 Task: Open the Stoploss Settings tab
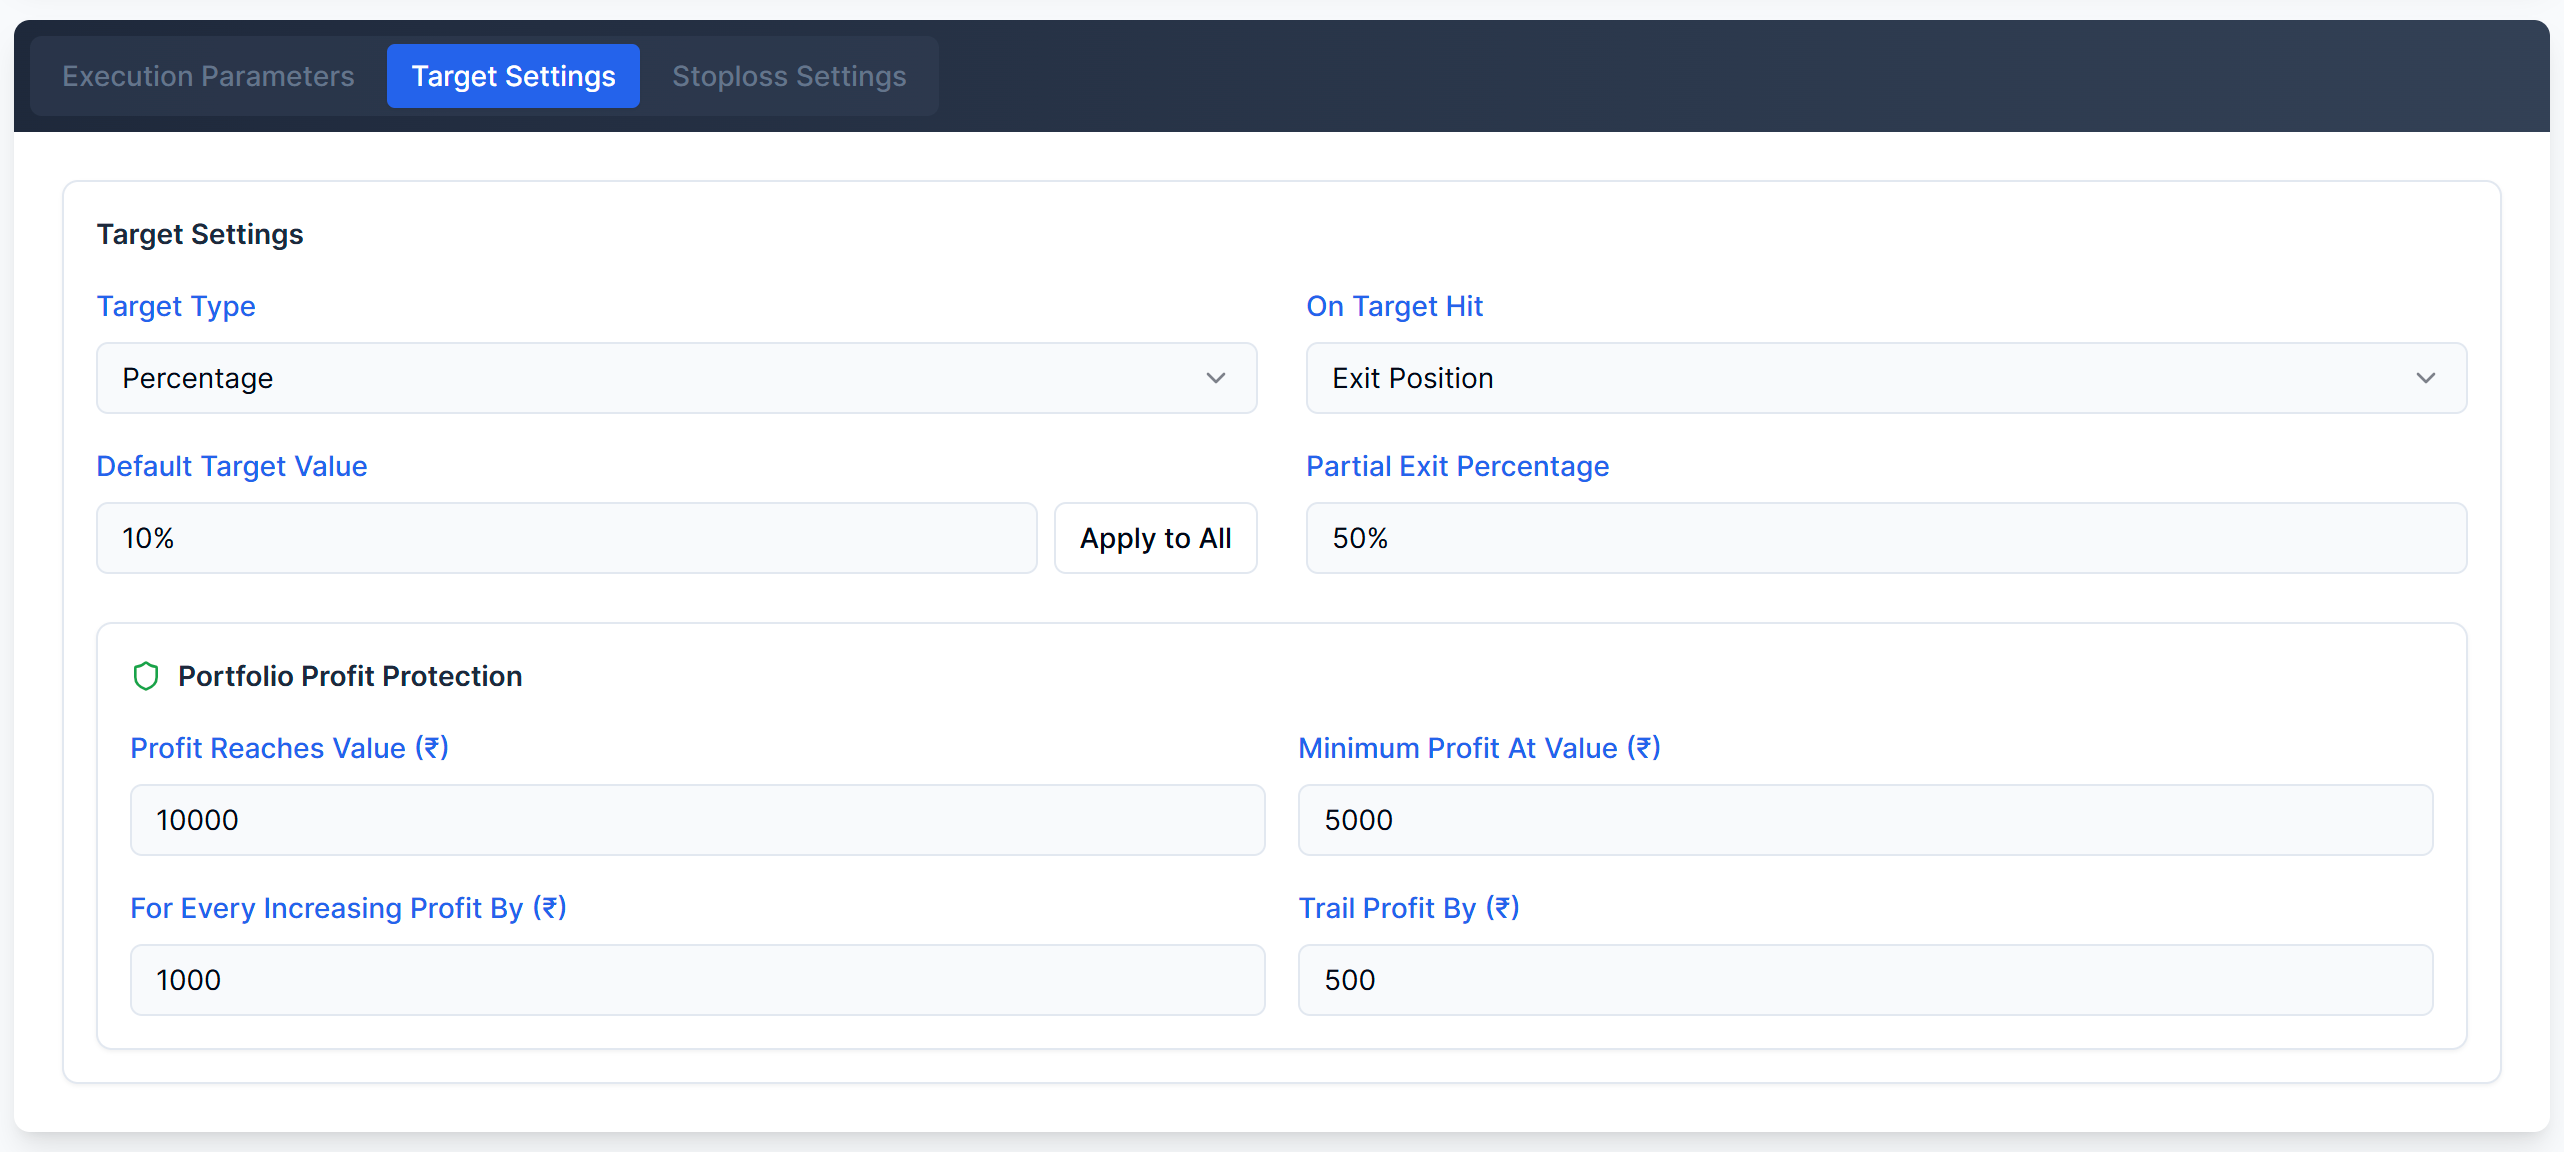(x=789, y=76)
